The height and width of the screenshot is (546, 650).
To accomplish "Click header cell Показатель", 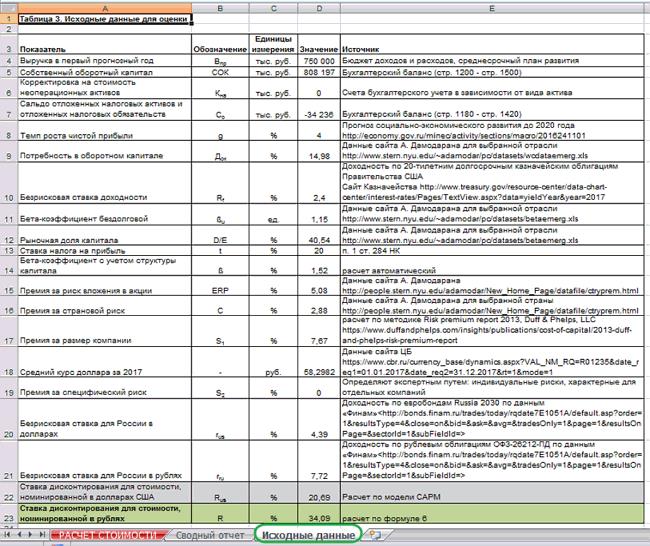I will click(105, 44).
